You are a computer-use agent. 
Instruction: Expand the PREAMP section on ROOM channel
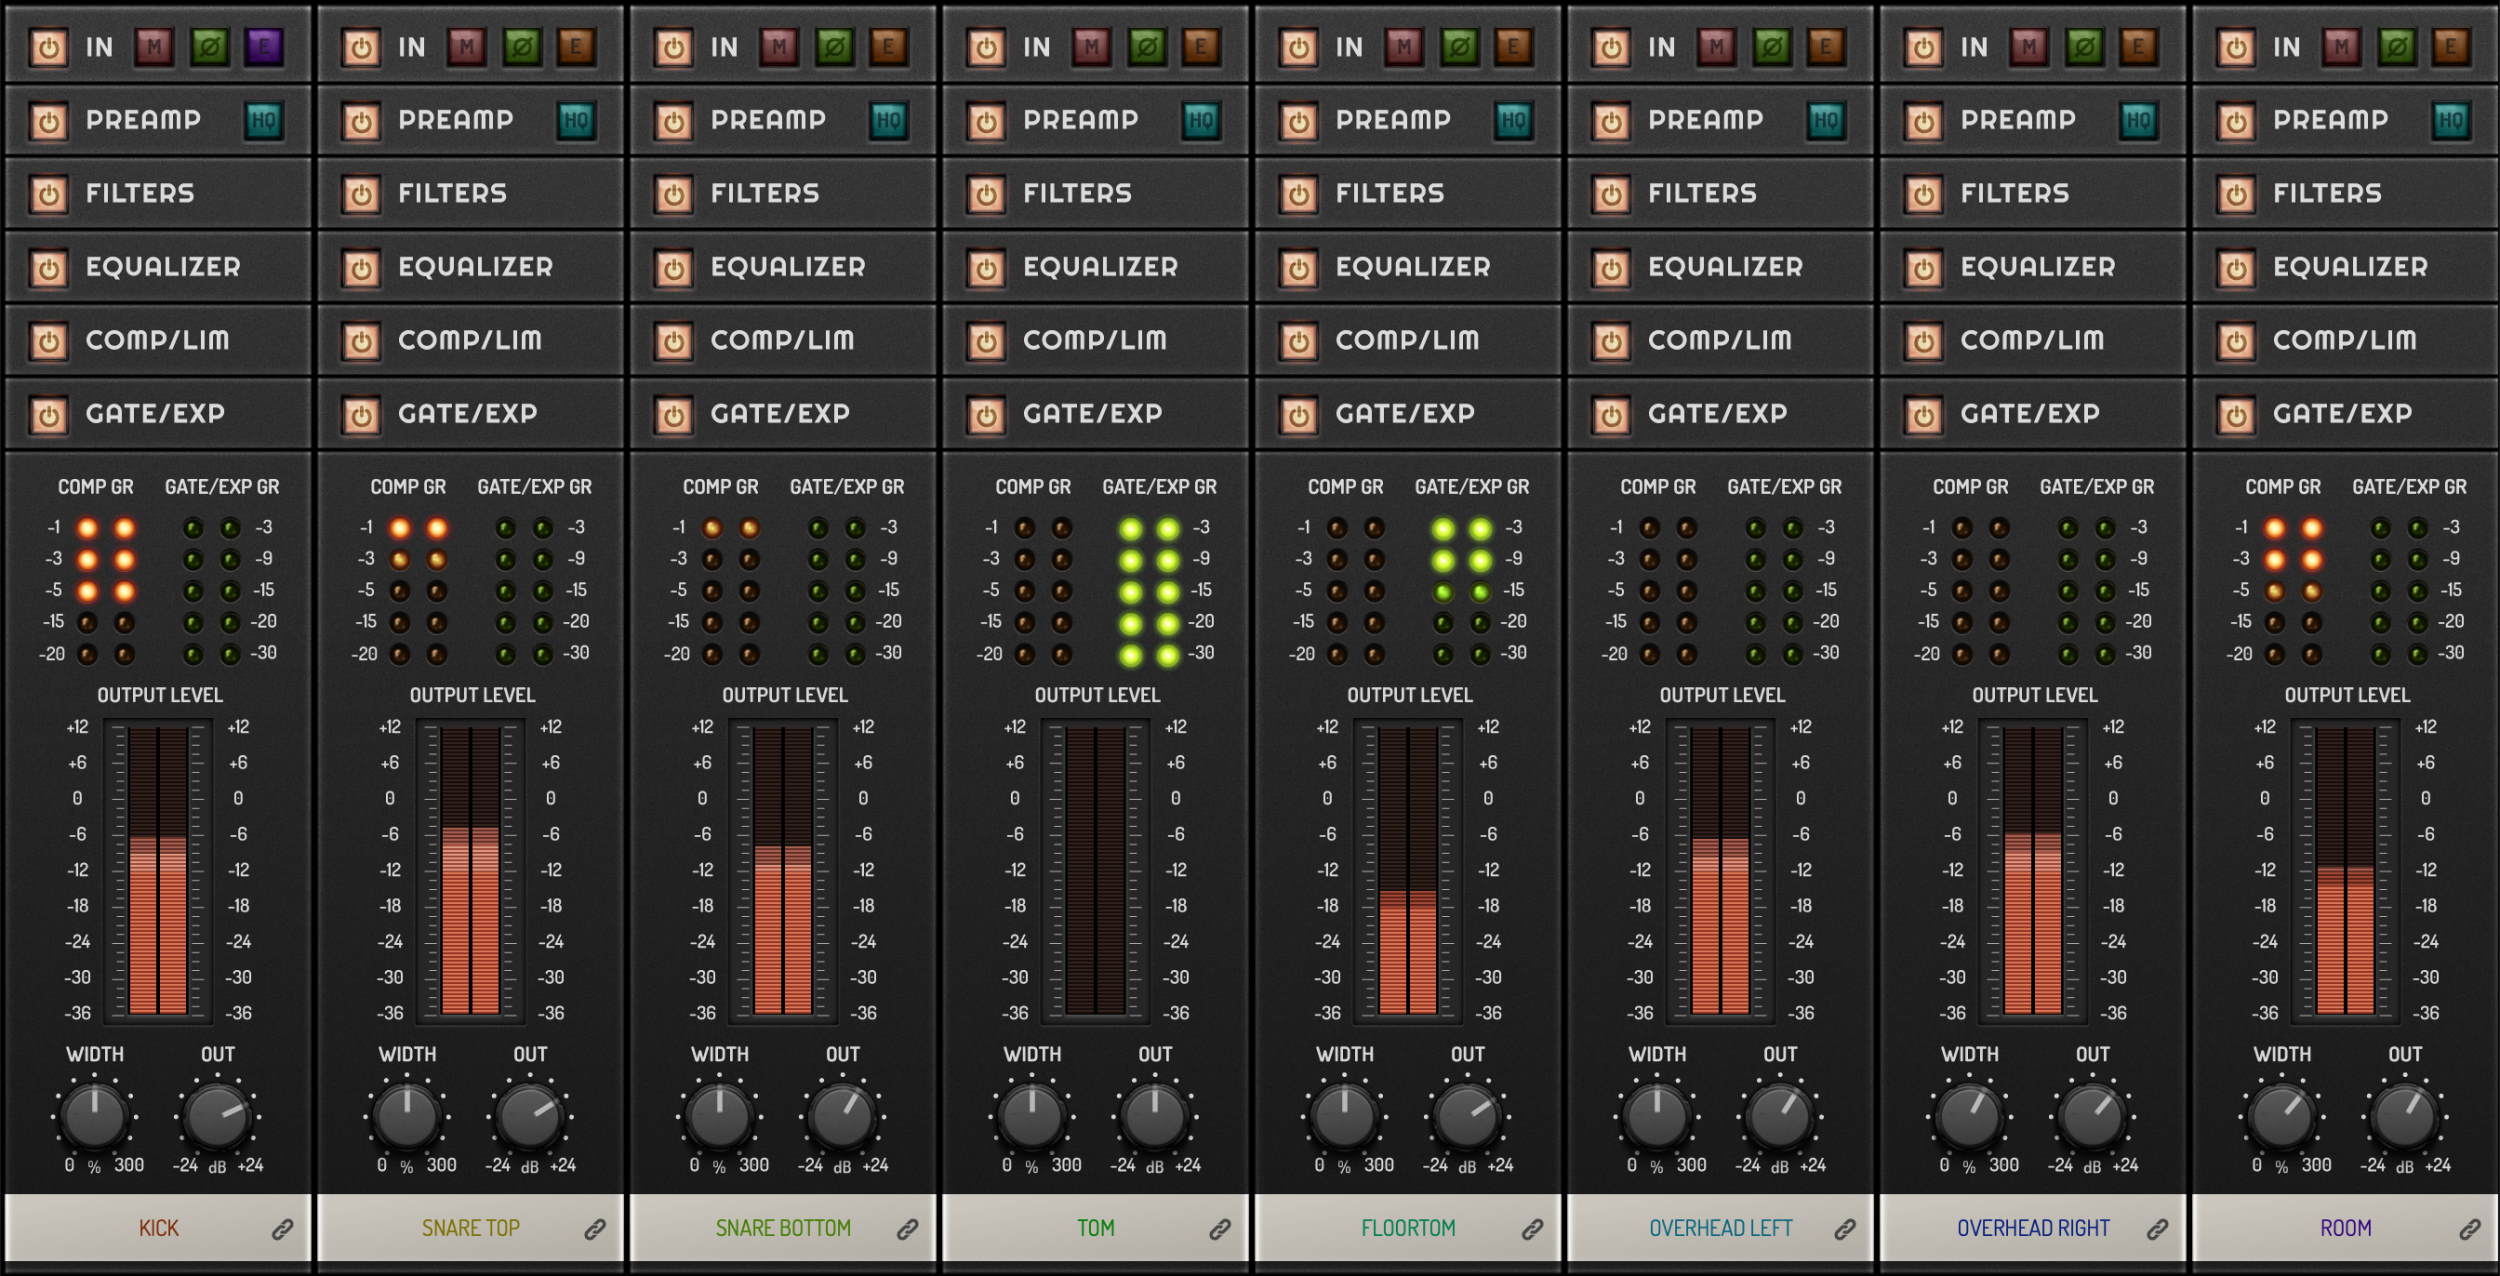[x=2330, y=120]
